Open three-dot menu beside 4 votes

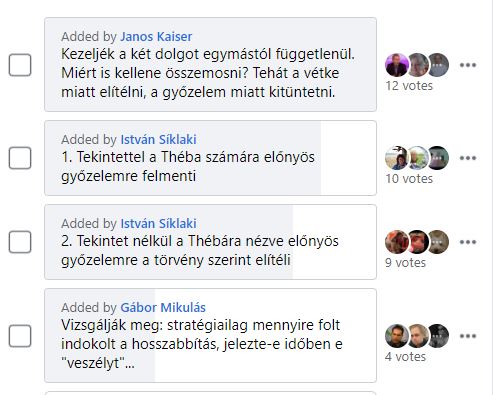(468, 336)
